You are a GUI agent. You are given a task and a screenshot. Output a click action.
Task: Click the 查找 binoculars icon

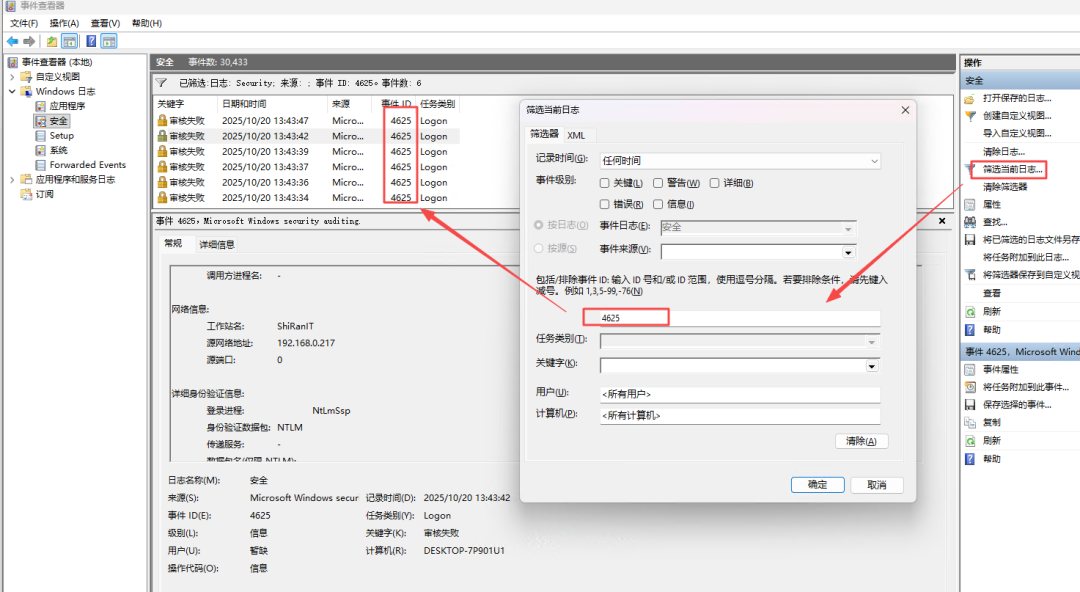coord(970,222)
